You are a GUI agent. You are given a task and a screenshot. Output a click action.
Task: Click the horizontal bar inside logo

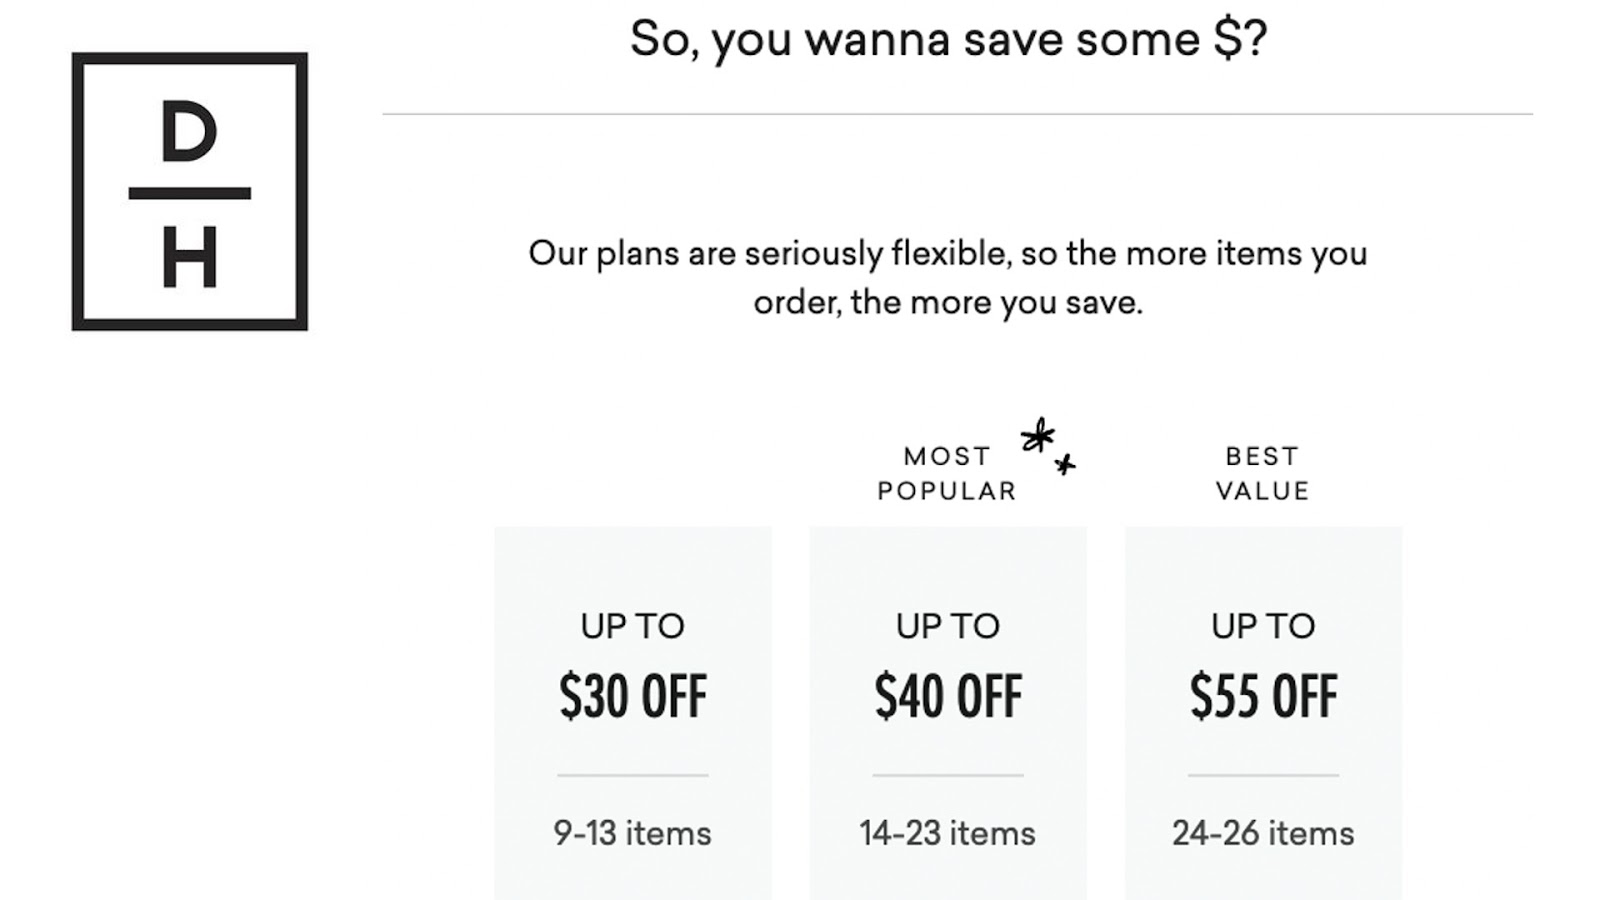tap(190, 193)
